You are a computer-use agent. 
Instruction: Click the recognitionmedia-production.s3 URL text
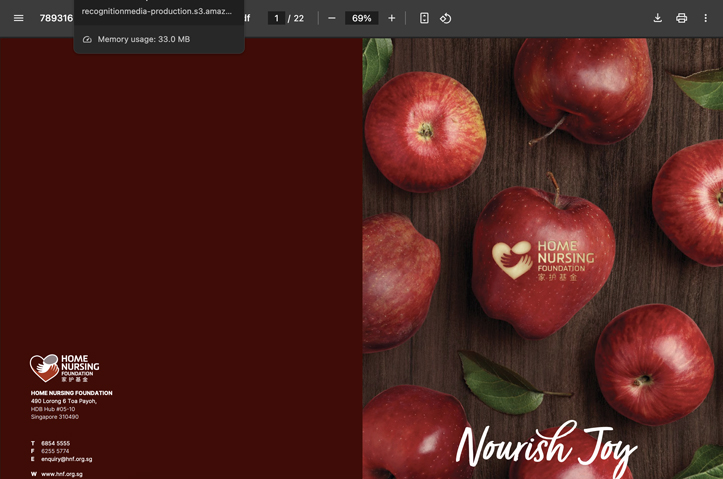(157, 11)
